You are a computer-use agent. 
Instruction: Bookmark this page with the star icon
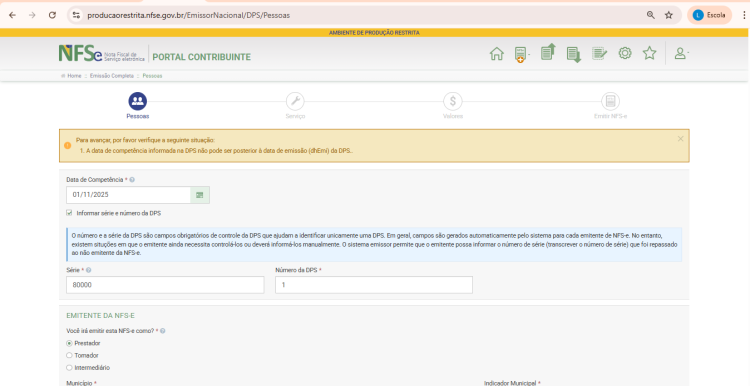coord(669,15)
